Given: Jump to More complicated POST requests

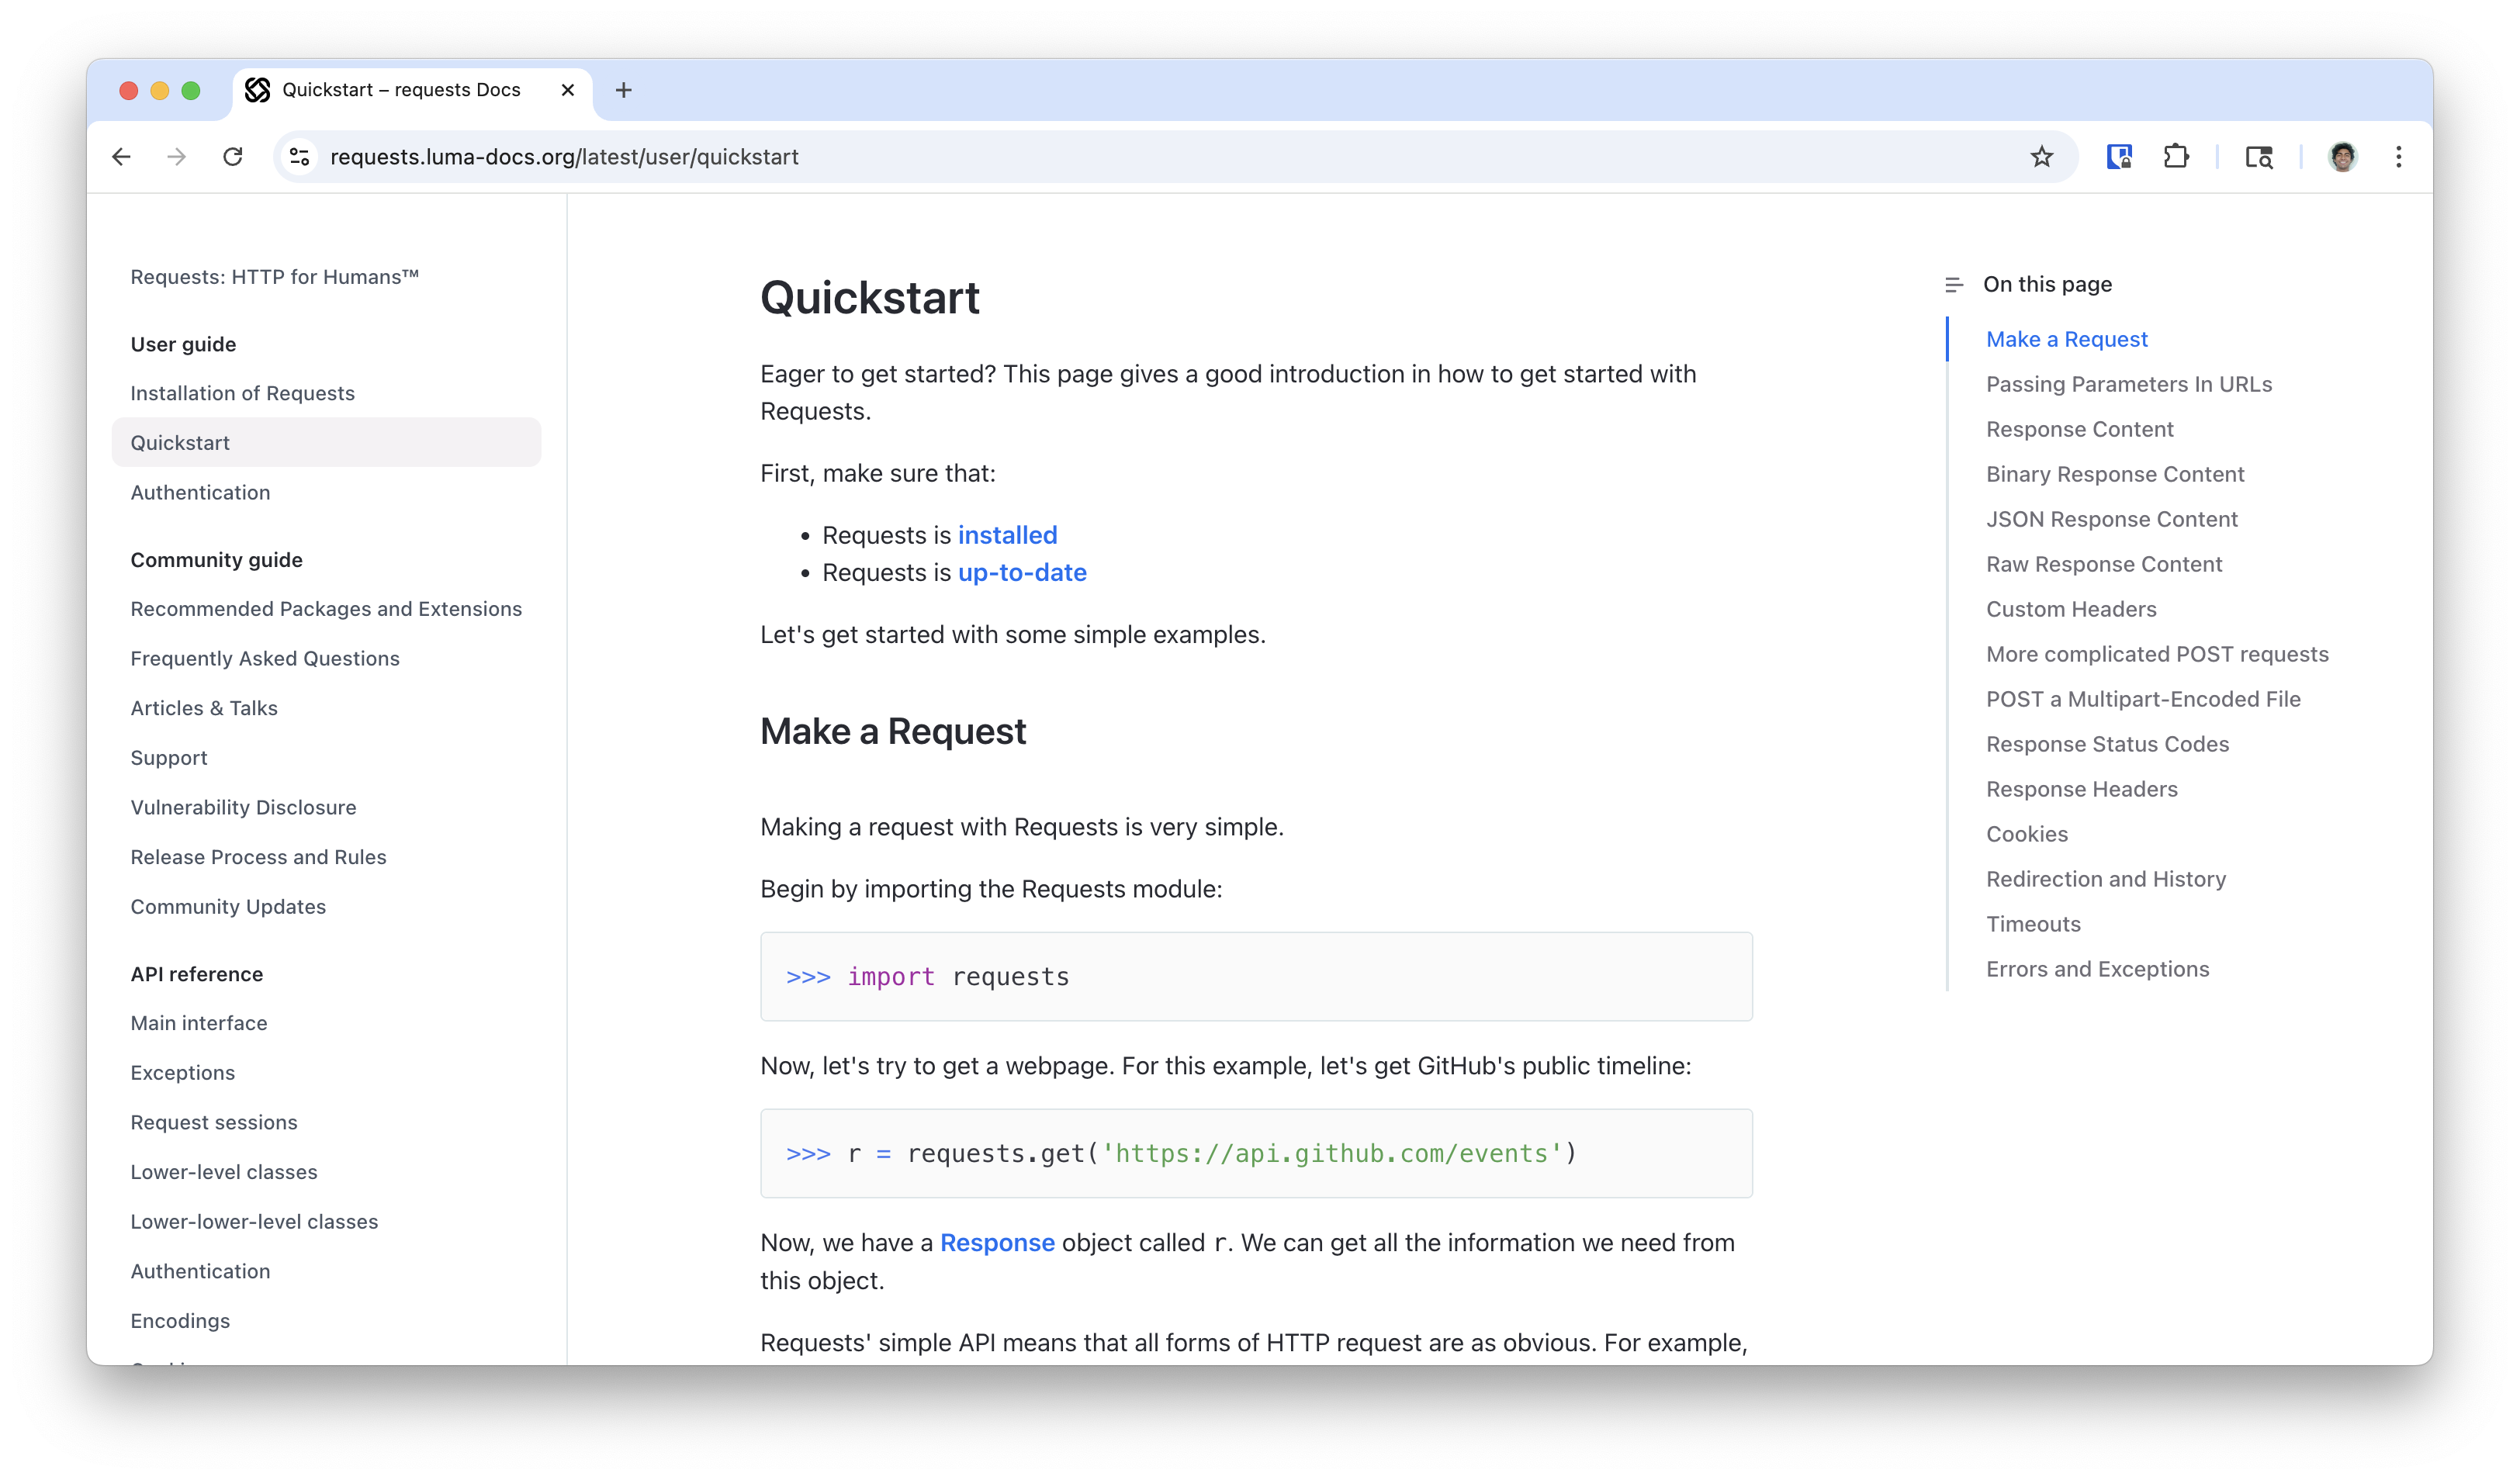Looking at the screenshot, I should (x=2157, y=654).
